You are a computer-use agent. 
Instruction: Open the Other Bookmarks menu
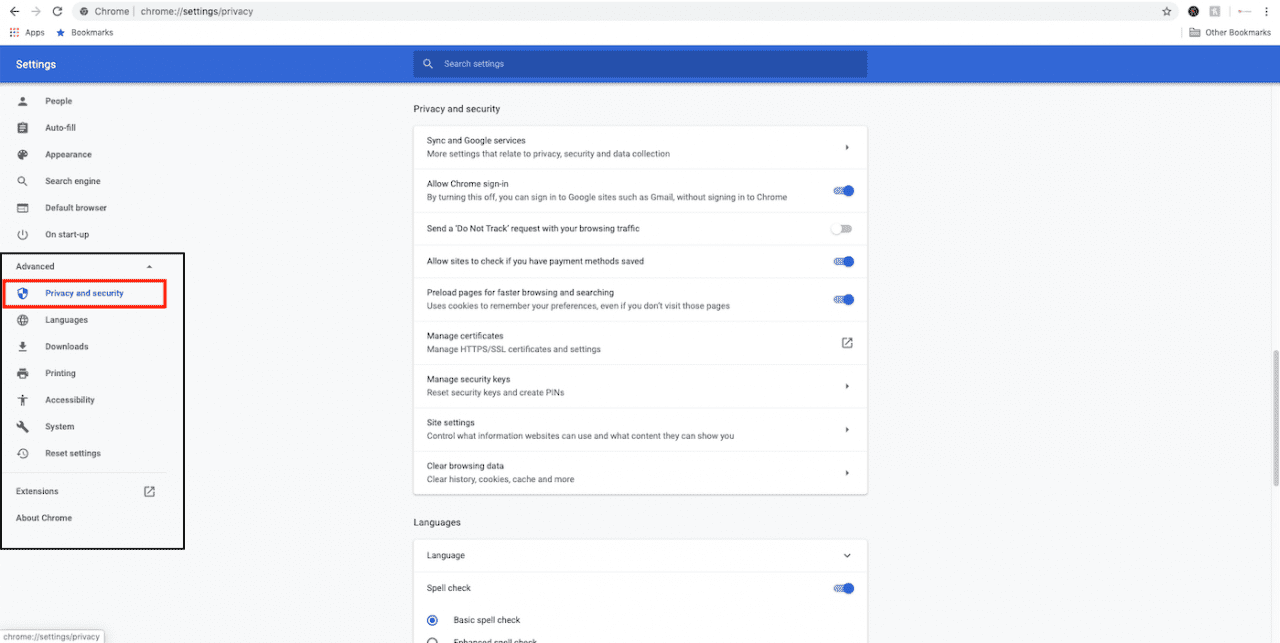click(x=1229, y=32)
